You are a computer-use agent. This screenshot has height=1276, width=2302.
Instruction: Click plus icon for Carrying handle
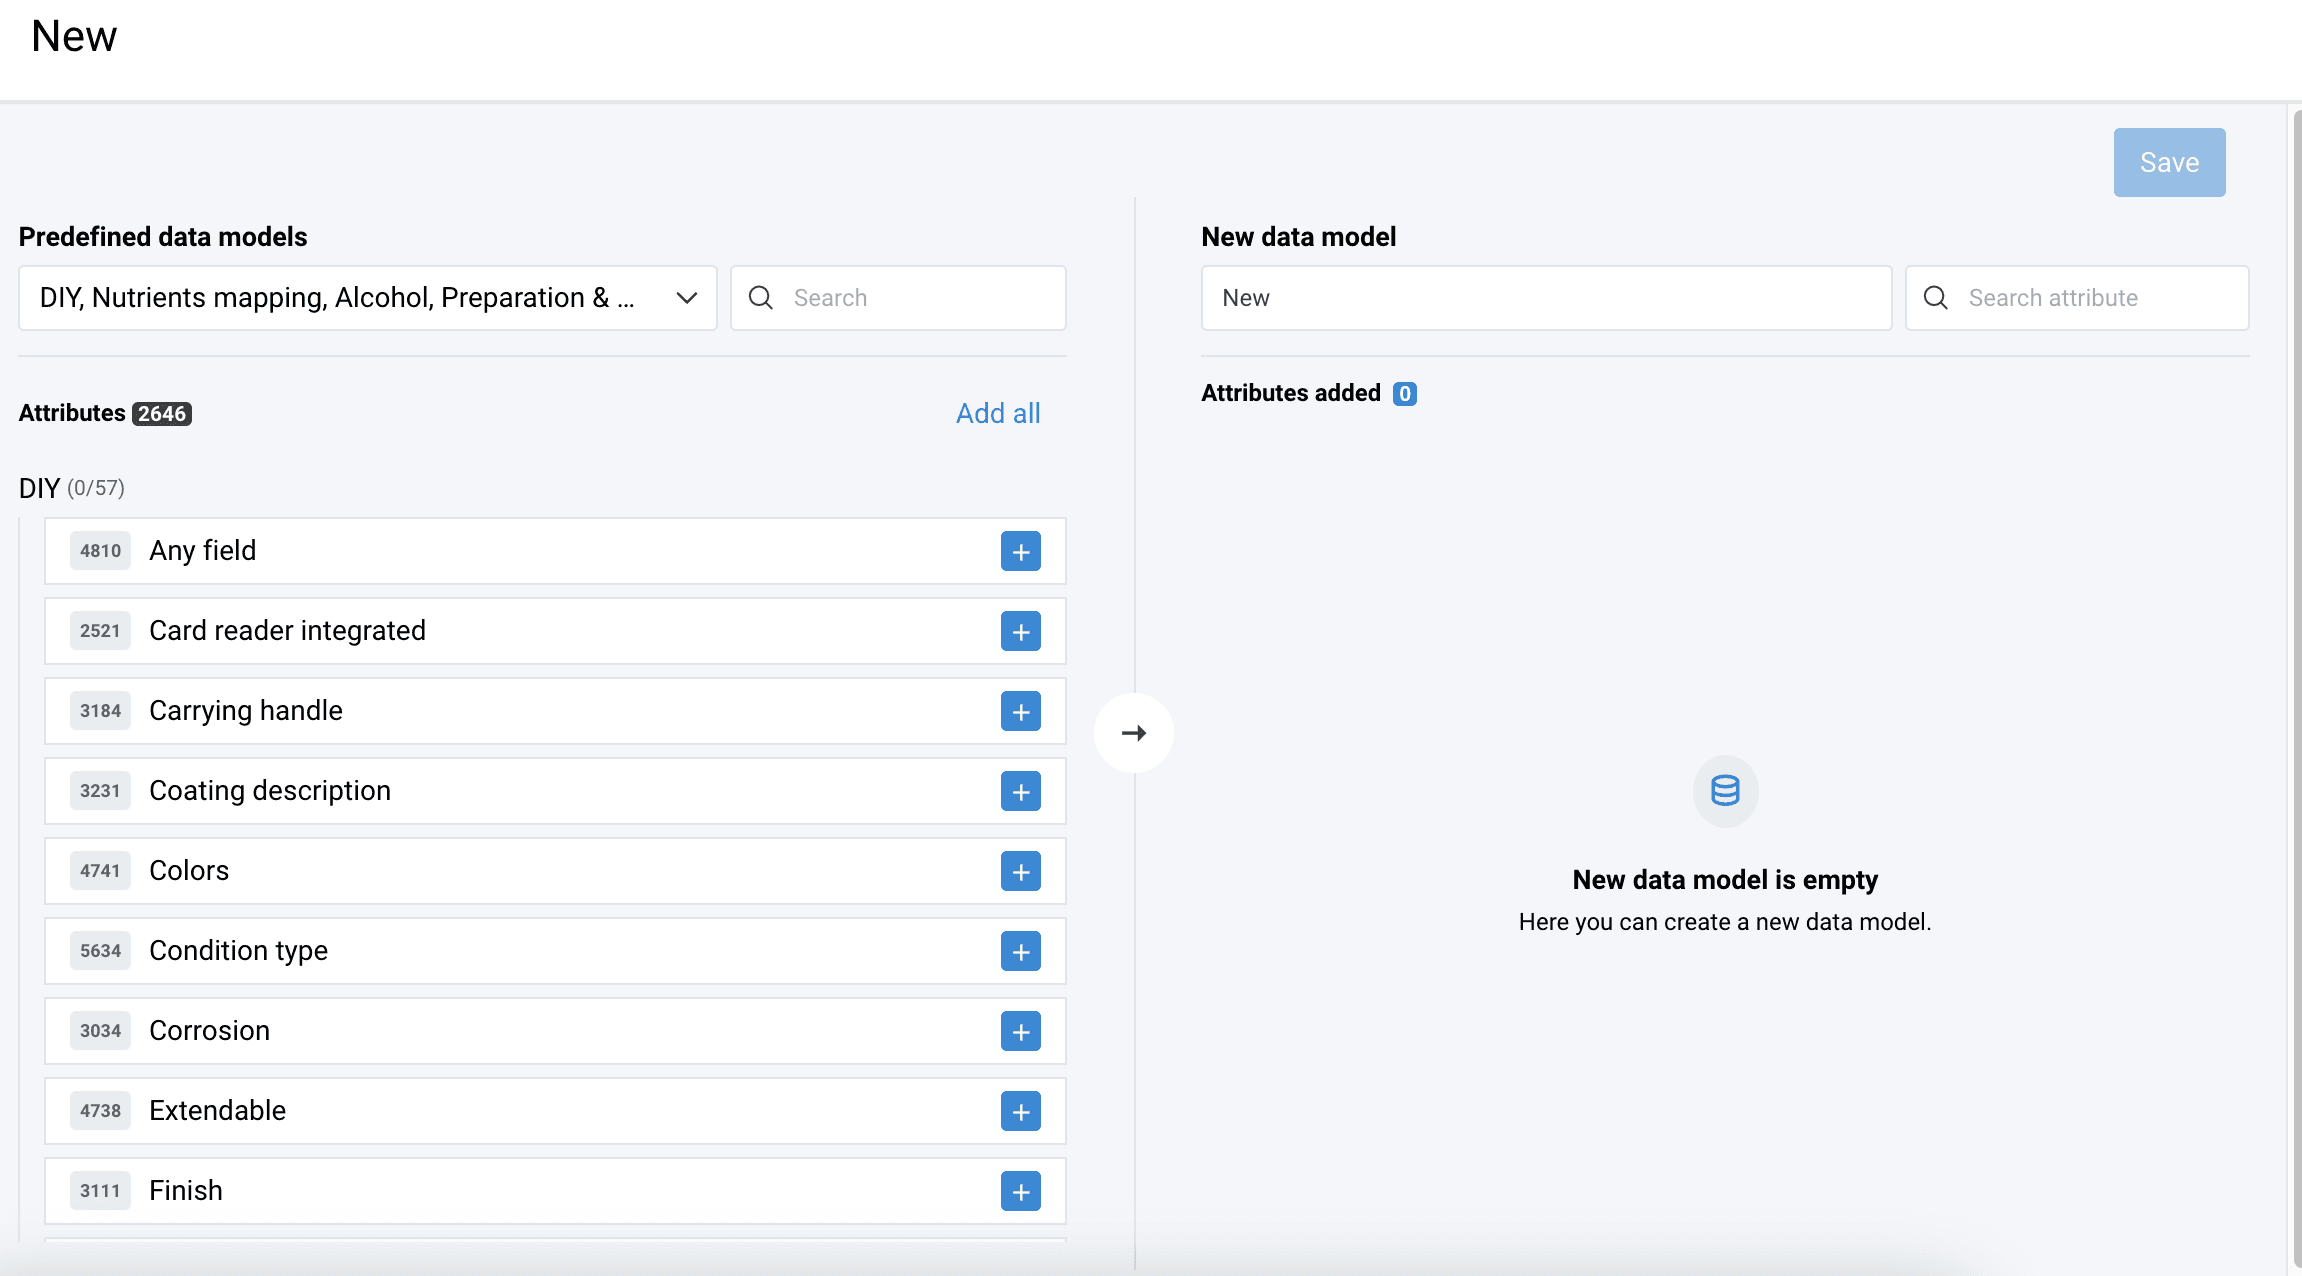point(1020,711)
